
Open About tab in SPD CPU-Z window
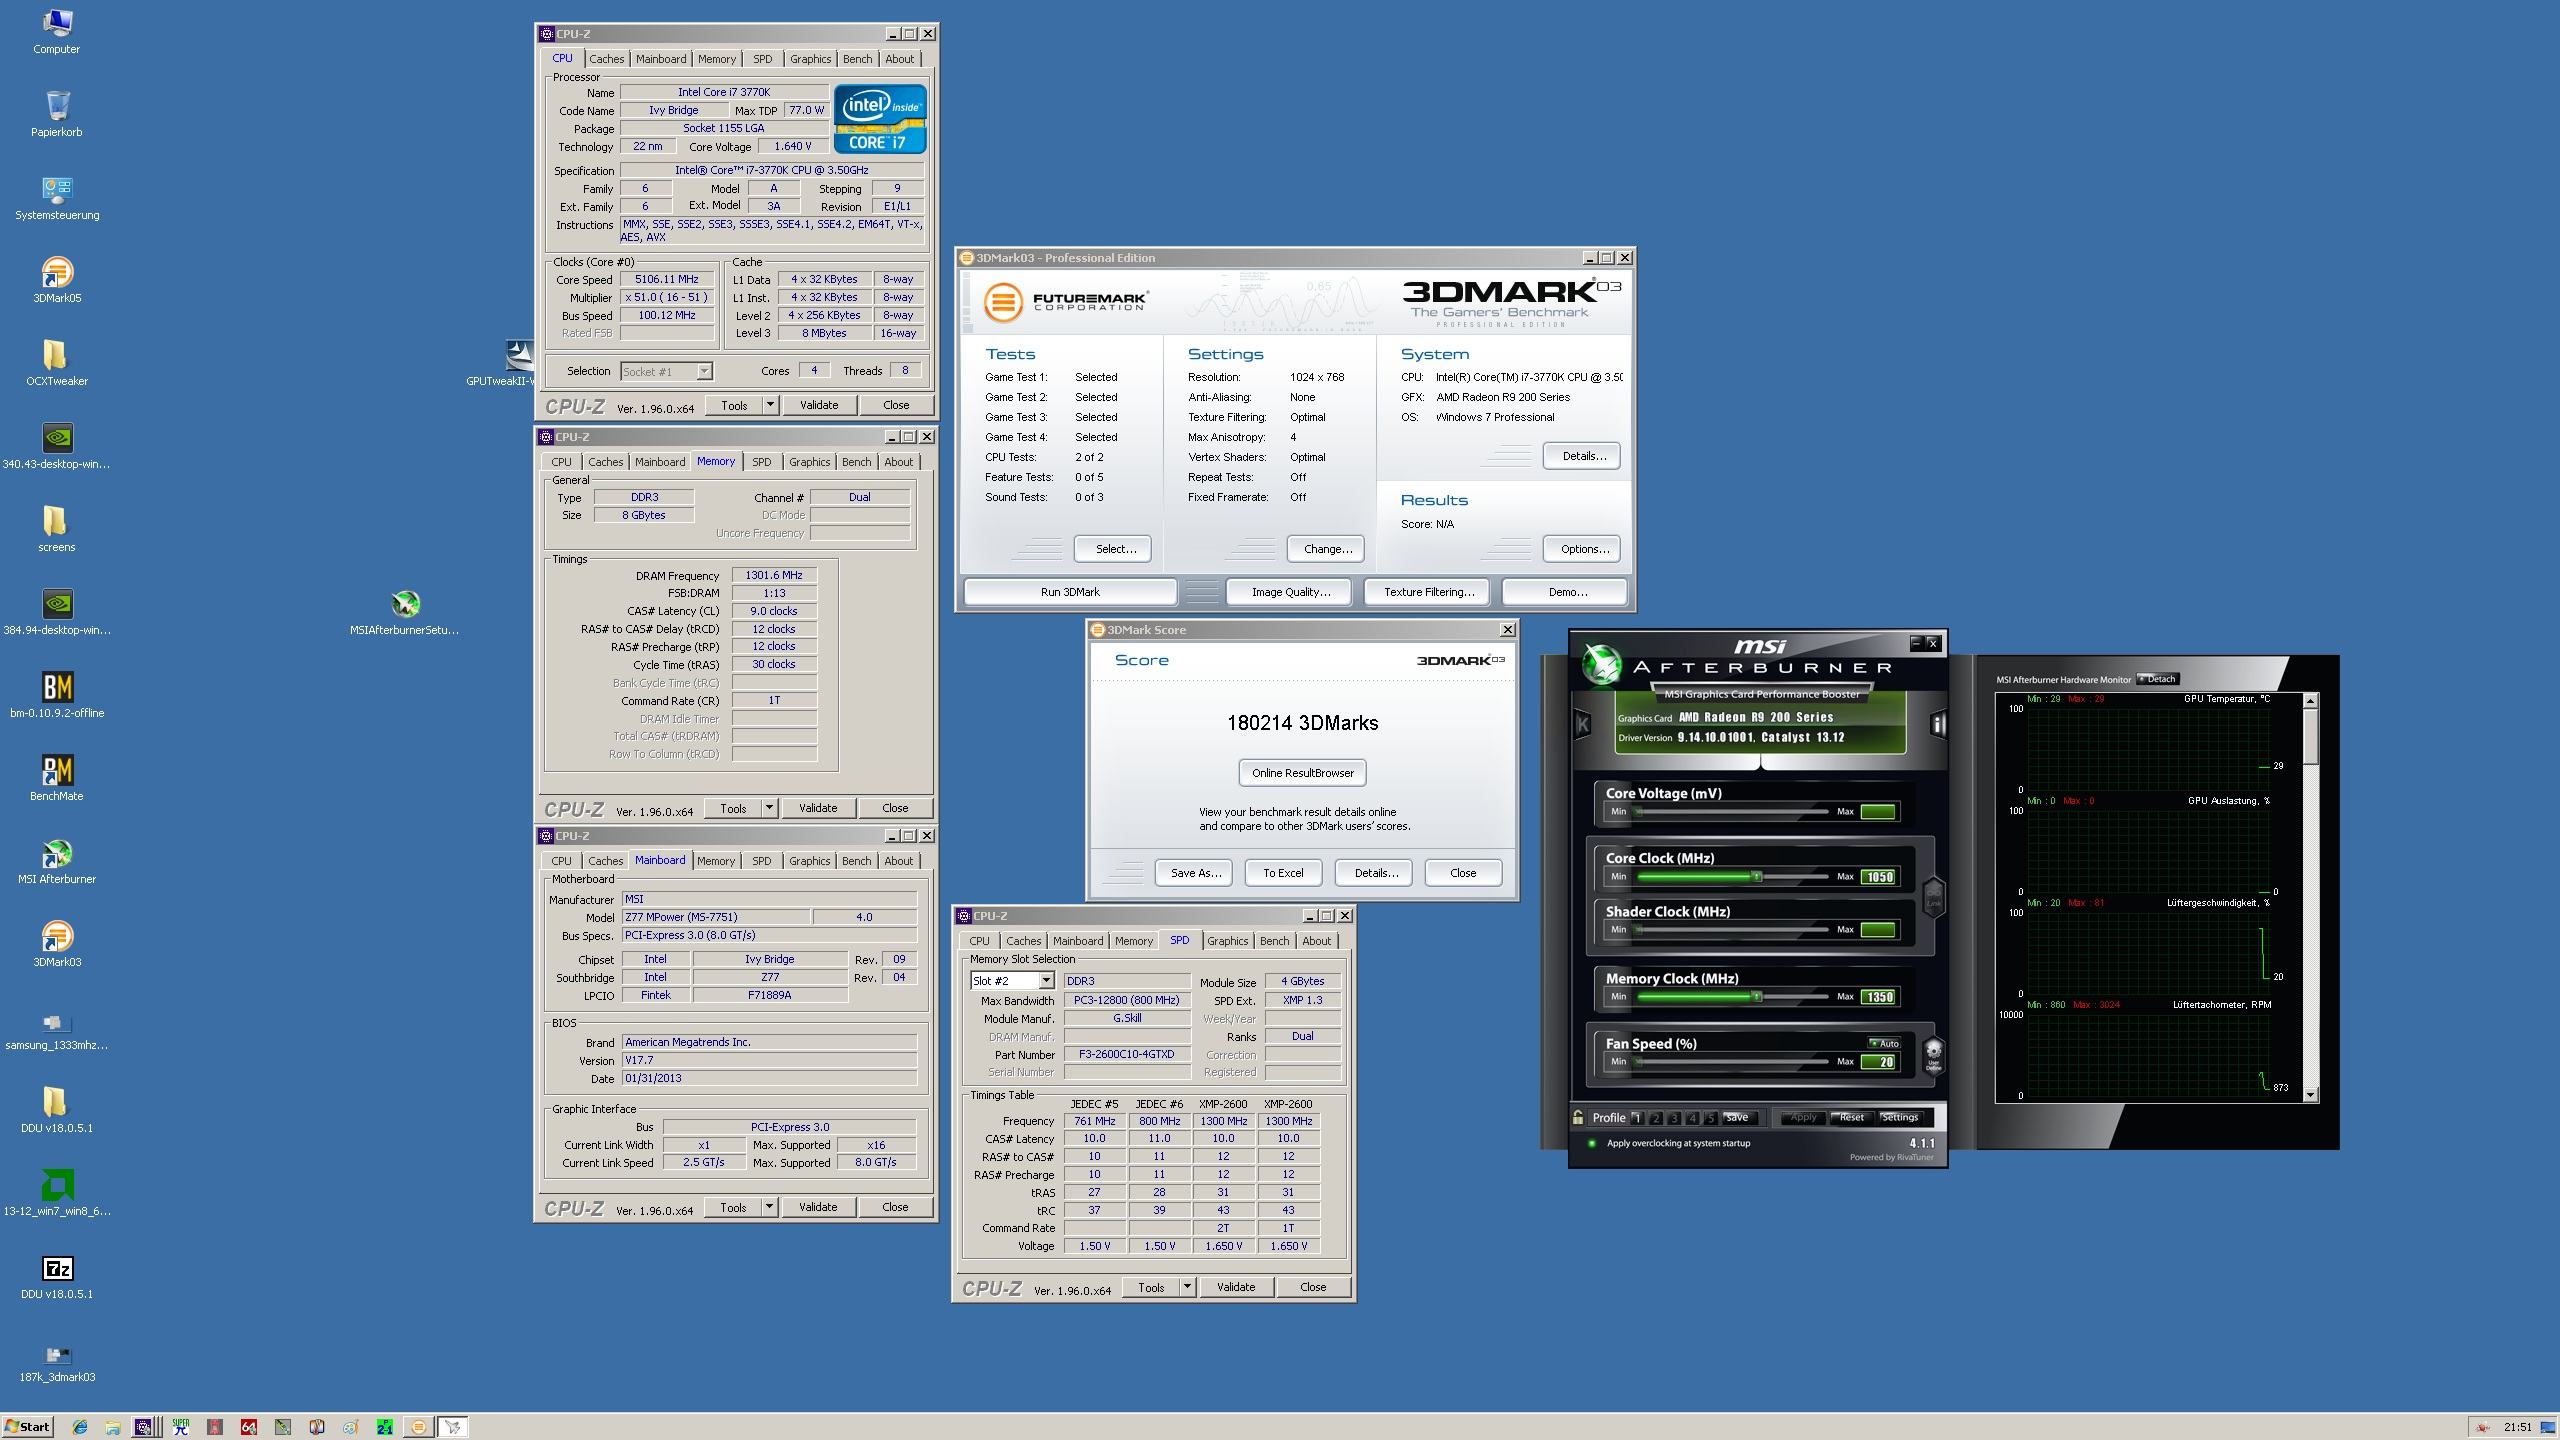pos(1316,941)
